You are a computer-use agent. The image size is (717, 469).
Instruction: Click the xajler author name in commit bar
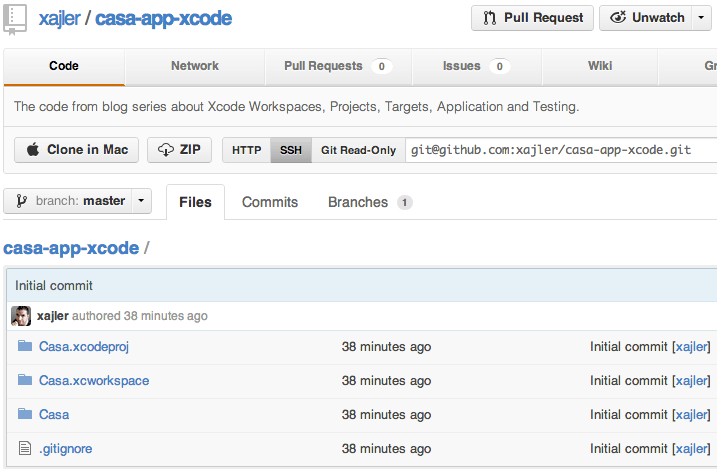pyautogui.click(x=53, y=316)
